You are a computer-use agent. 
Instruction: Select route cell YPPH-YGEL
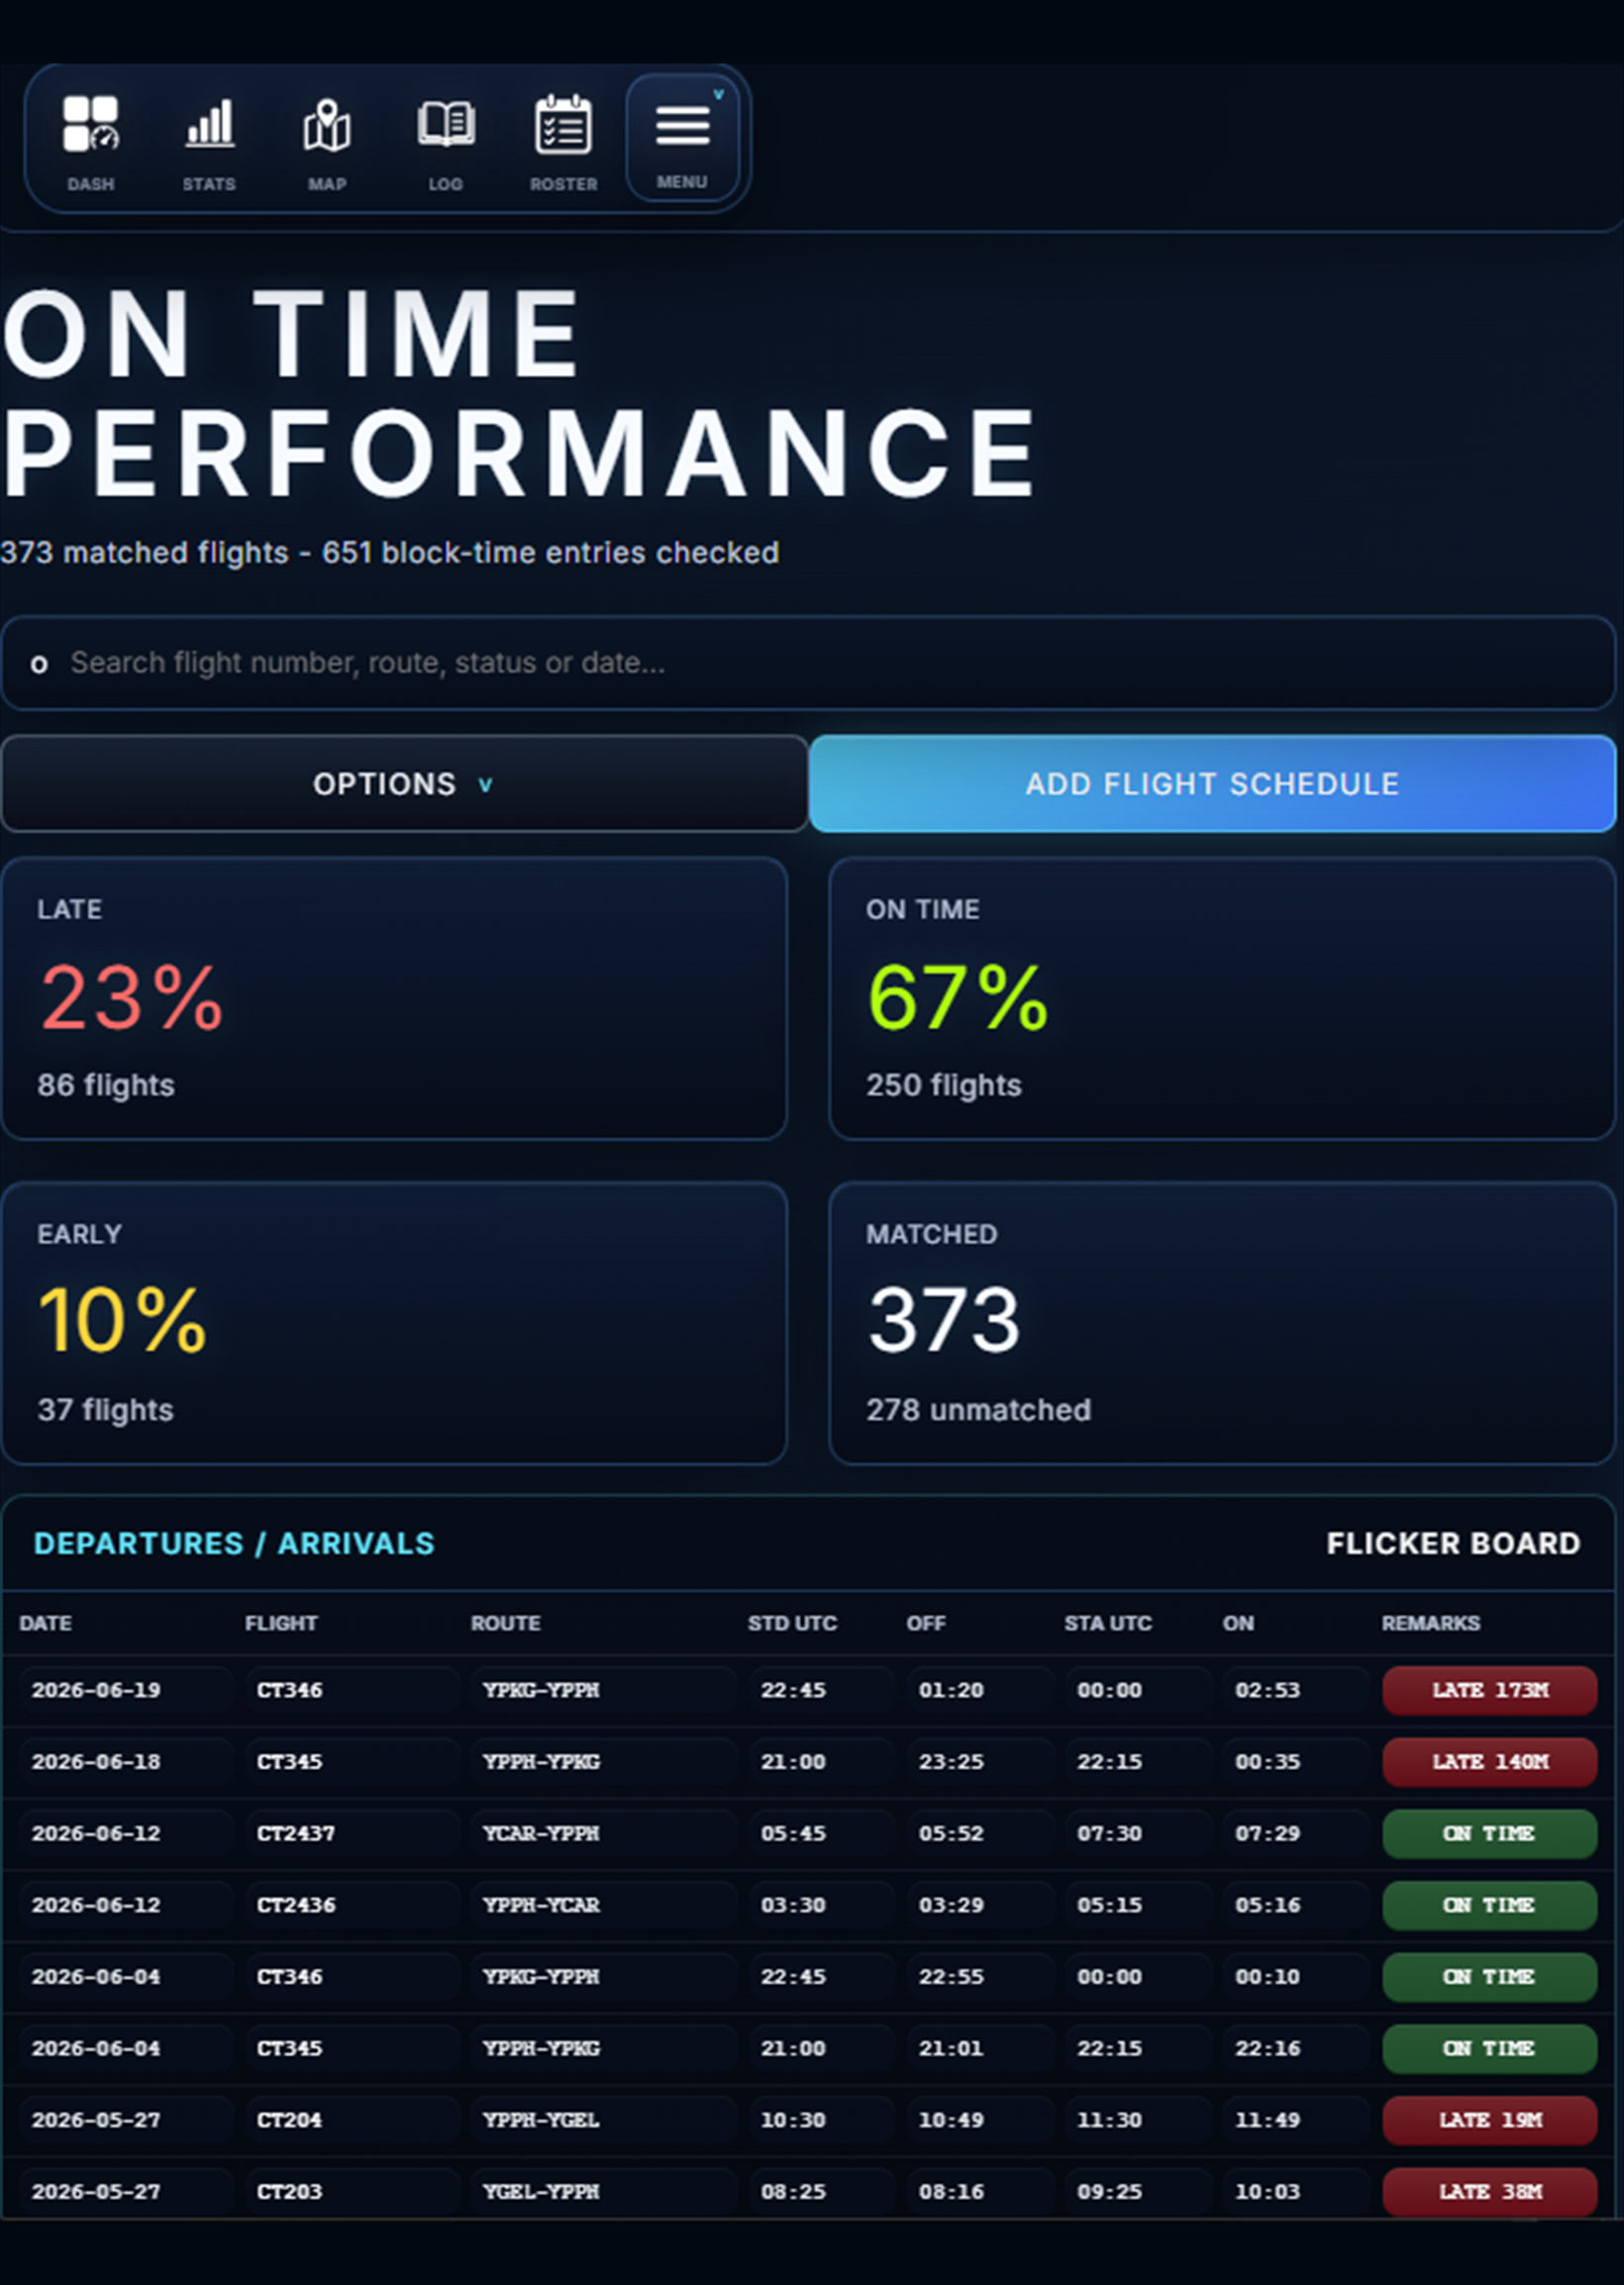point(603,2120)
